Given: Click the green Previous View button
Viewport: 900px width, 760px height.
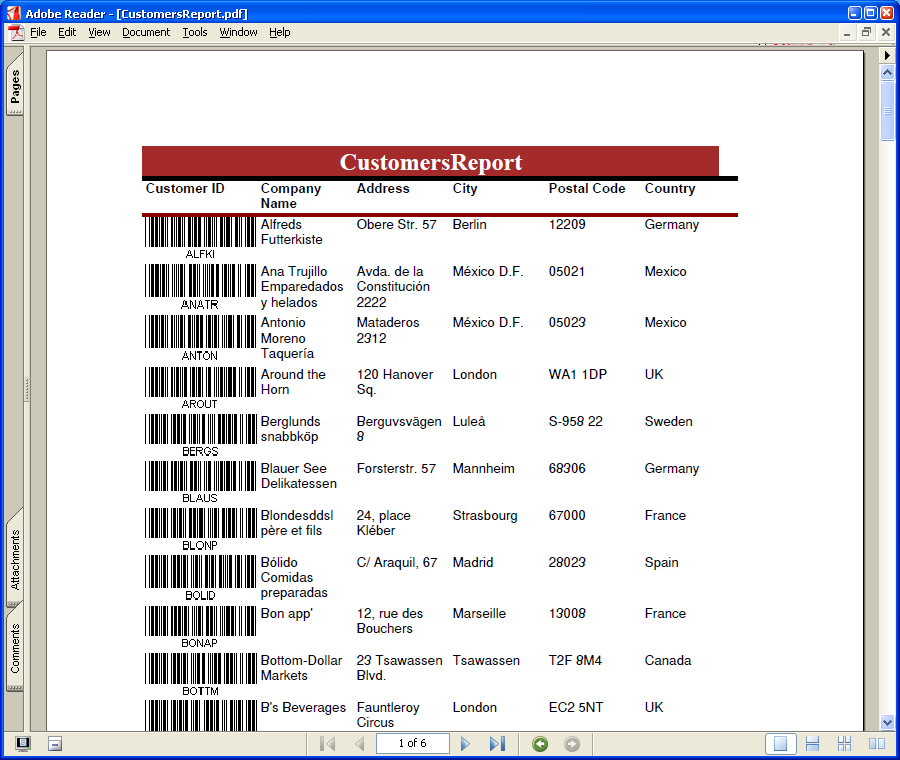Looking at the screenshot, I should [540, 744].
